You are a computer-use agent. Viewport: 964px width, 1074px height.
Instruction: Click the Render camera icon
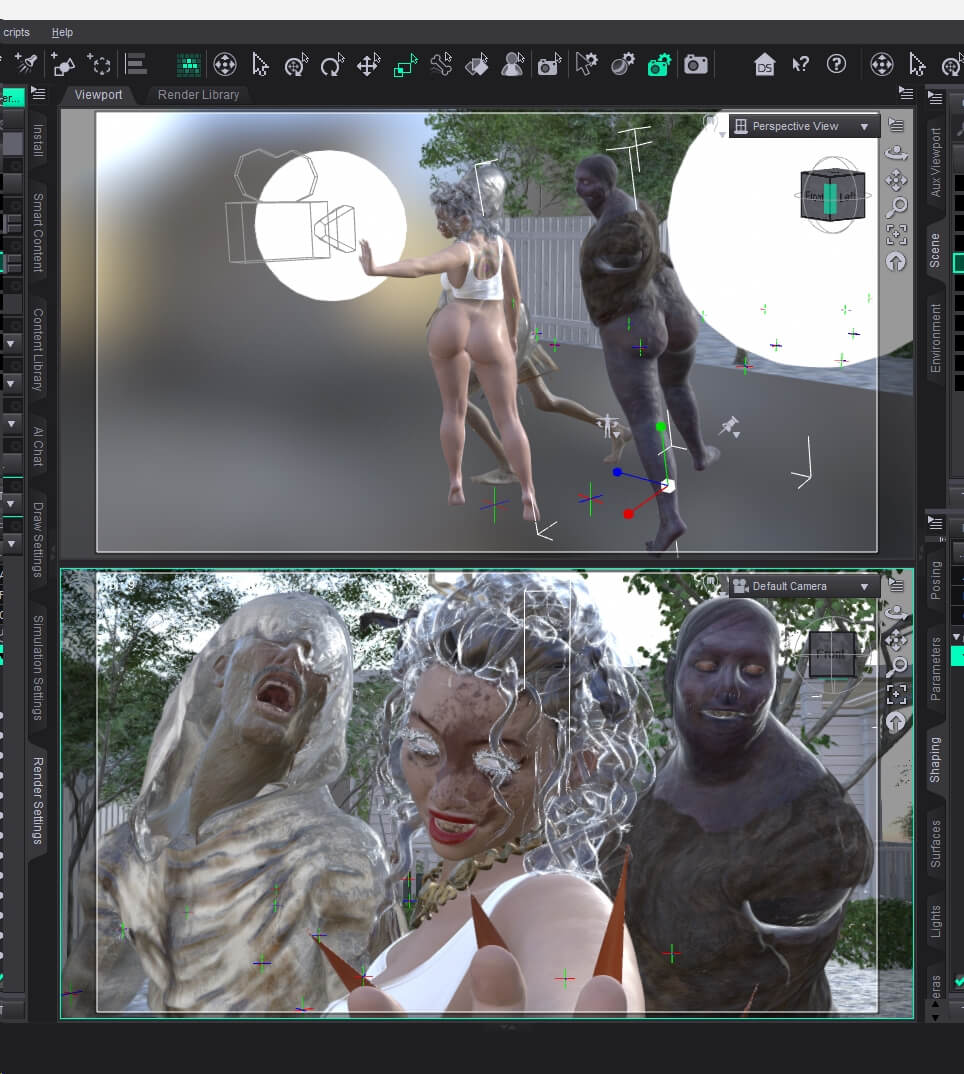pos(695,64)
